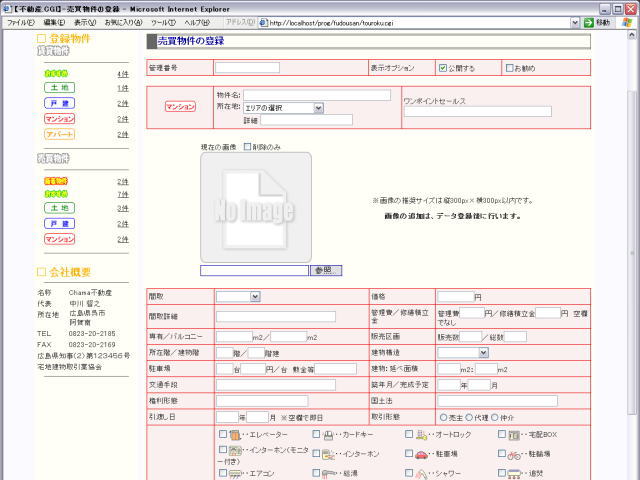Click the 土地 badge under 売買物件
The width and height of the screenshot is (640, 480).
(59, 209)
